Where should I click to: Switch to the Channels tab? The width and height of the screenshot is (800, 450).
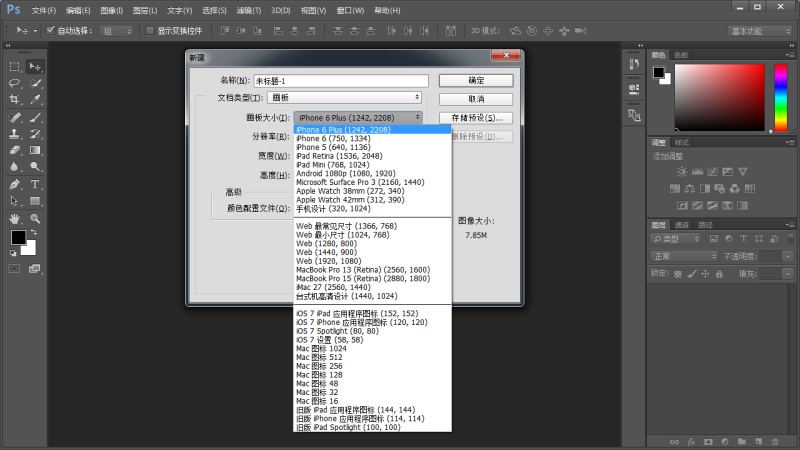pyautogui.click(x=682, y=224)
